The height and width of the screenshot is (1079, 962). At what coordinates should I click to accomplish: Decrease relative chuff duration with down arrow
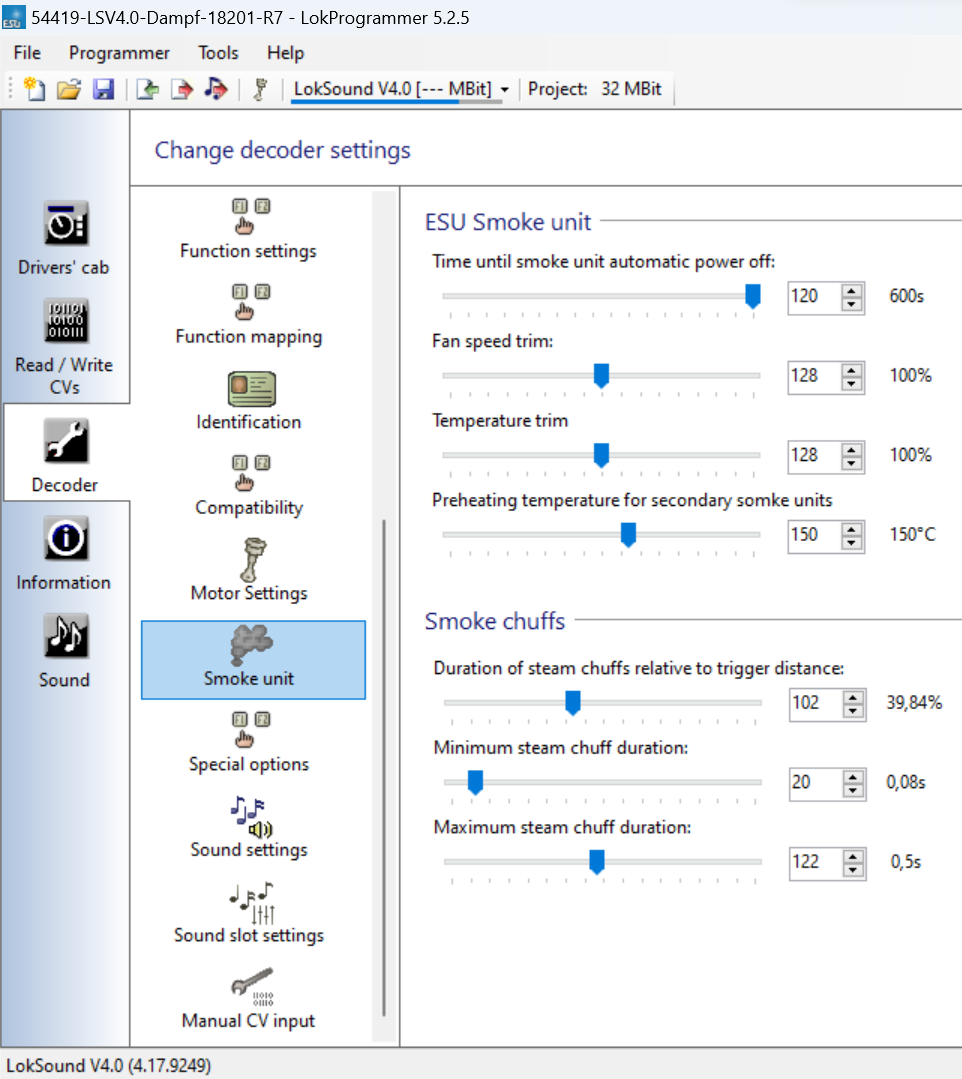click(x=853, y=710)
